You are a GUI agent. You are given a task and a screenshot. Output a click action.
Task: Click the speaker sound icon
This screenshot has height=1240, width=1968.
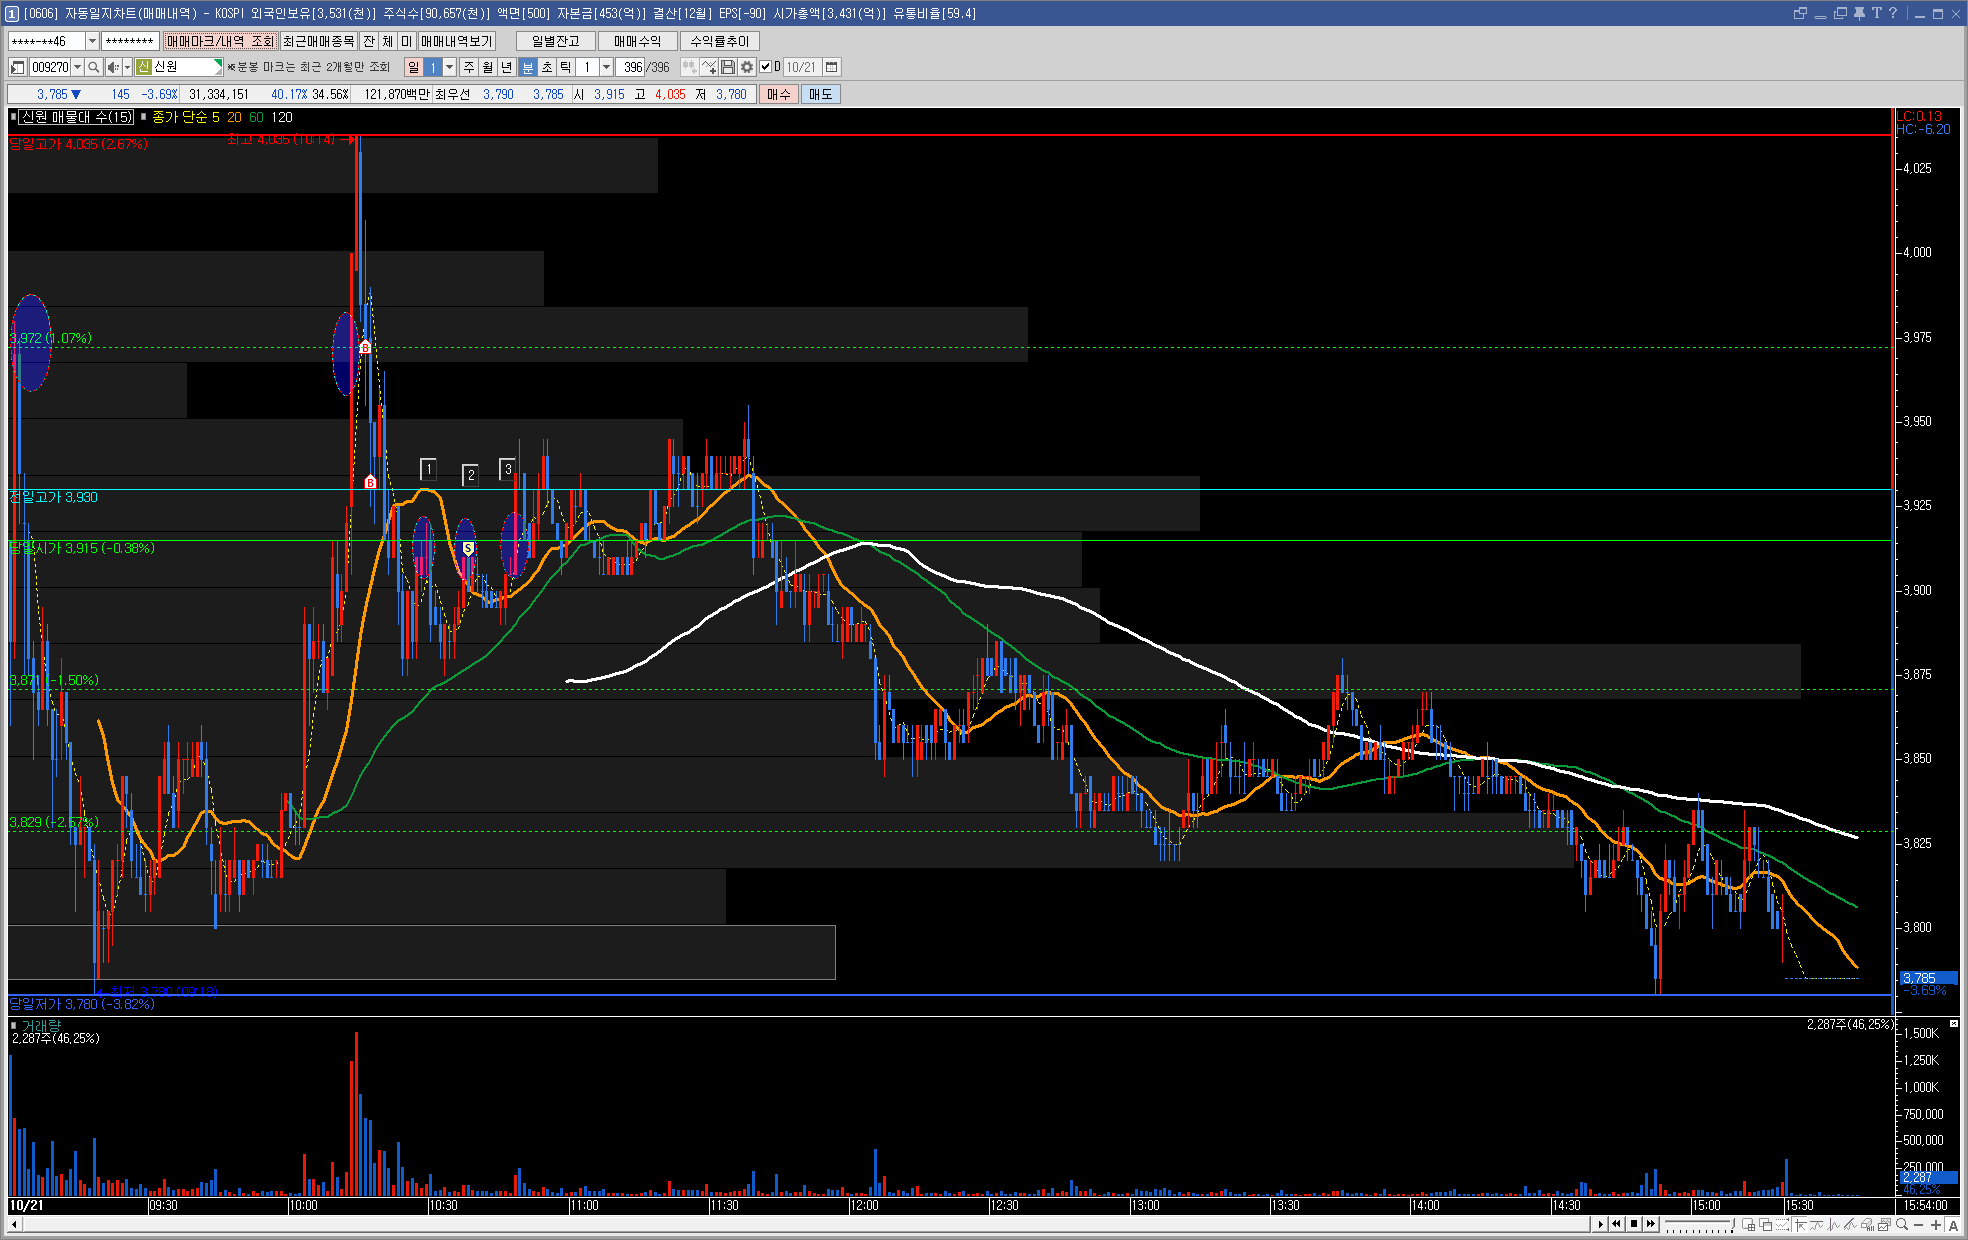point(113,67)
